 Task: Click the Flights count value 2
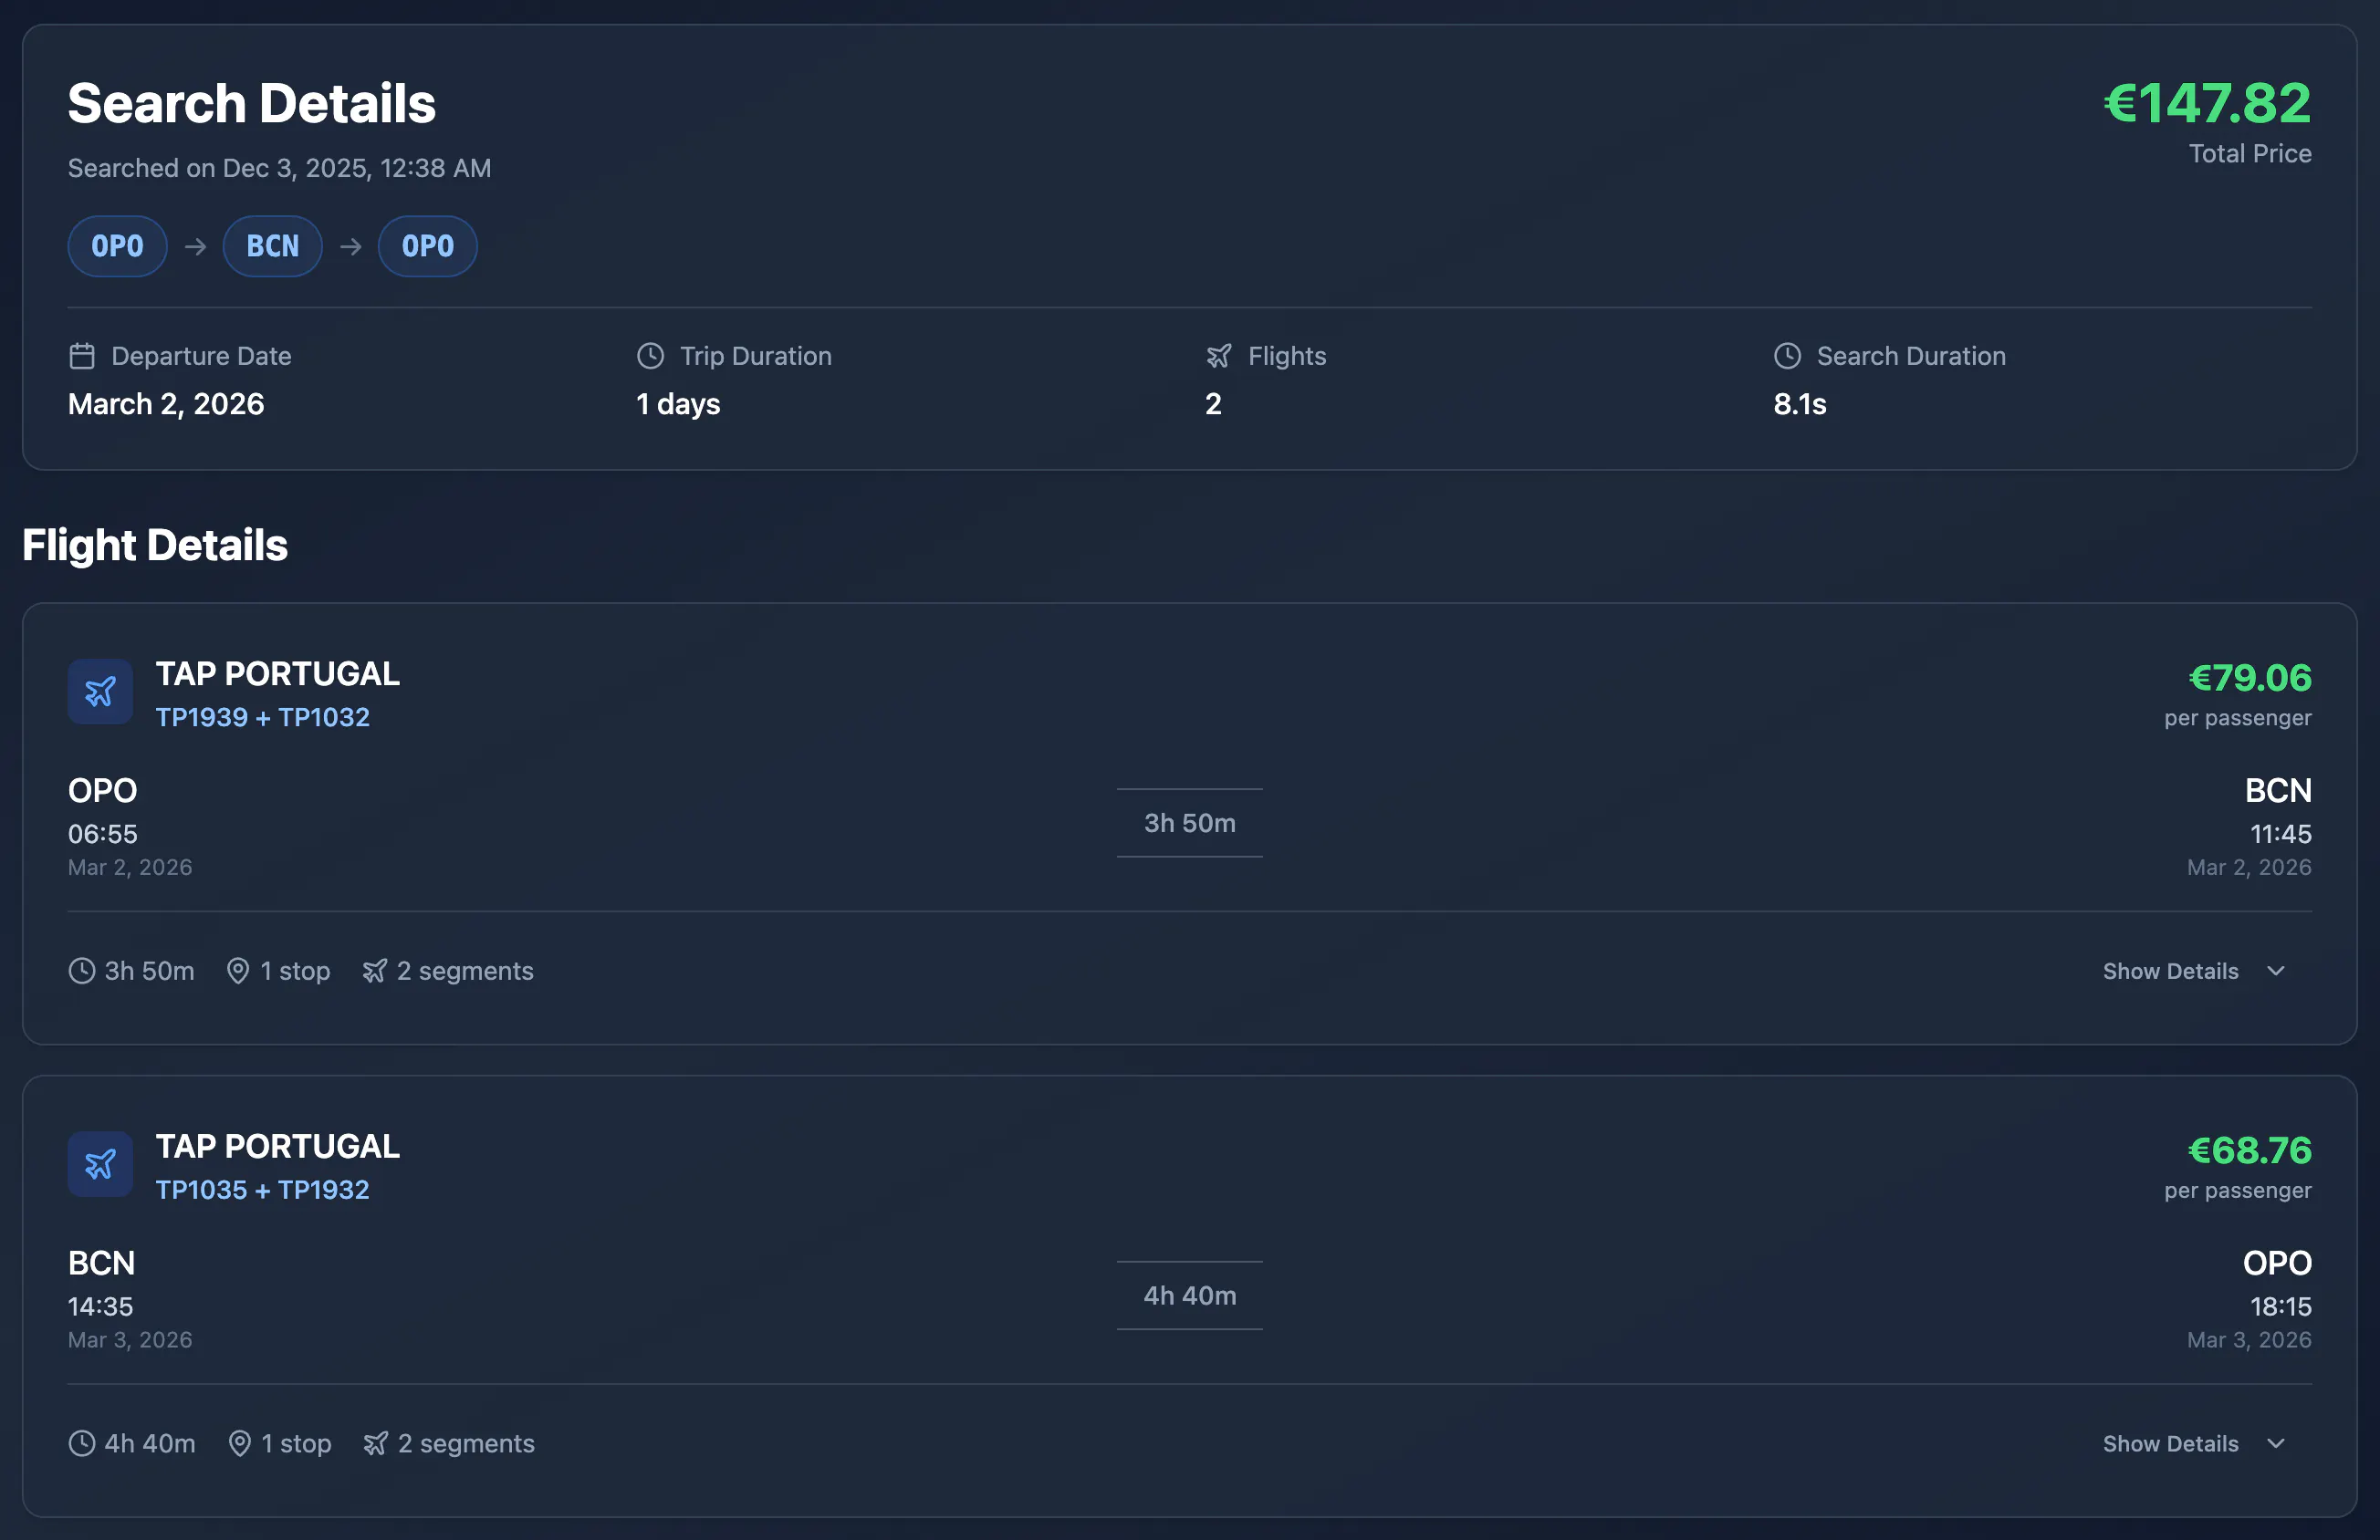click(x=1213, y=404)
